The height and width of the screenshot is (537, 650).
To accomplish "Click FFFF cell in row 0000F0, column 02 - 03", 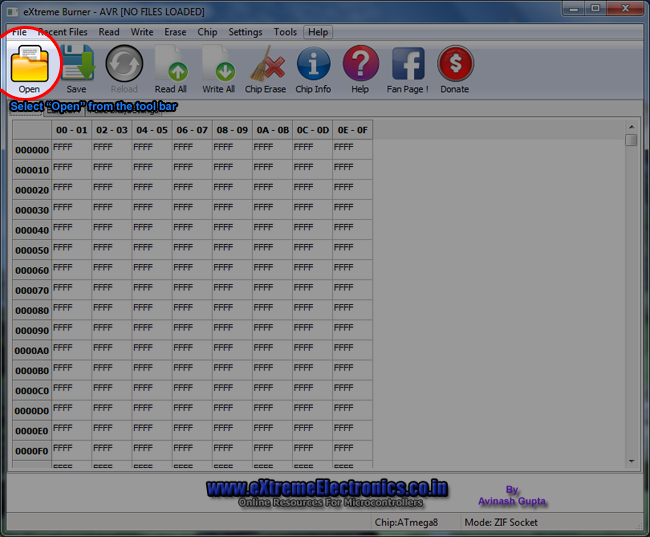I will click(112, 451).
